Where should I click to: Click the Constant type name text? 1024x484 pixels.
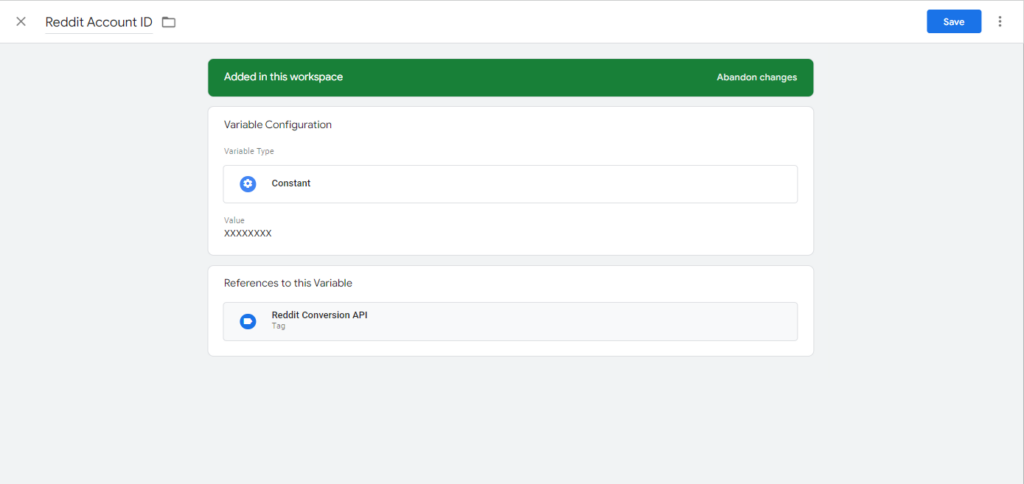pos(291,184)
